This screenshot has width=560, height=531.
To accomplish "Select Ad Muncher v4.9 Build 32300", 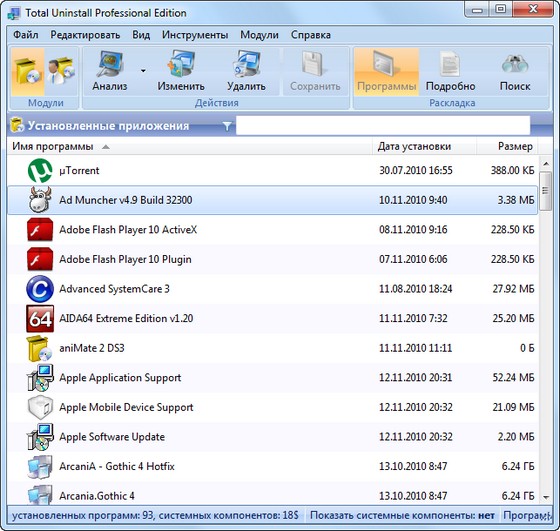I will (x=125, y=200).
